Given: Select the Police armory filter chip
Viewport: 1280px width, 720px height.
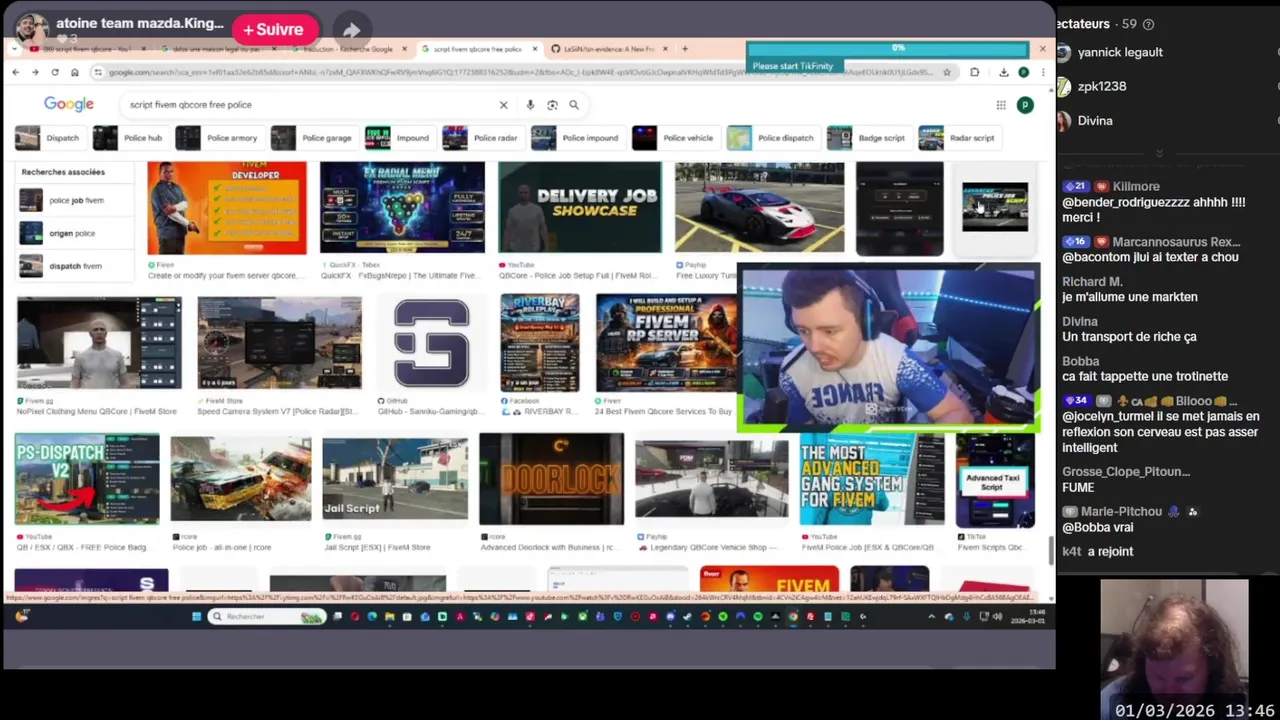Looking at the screenshot, I should coord(217,138).
